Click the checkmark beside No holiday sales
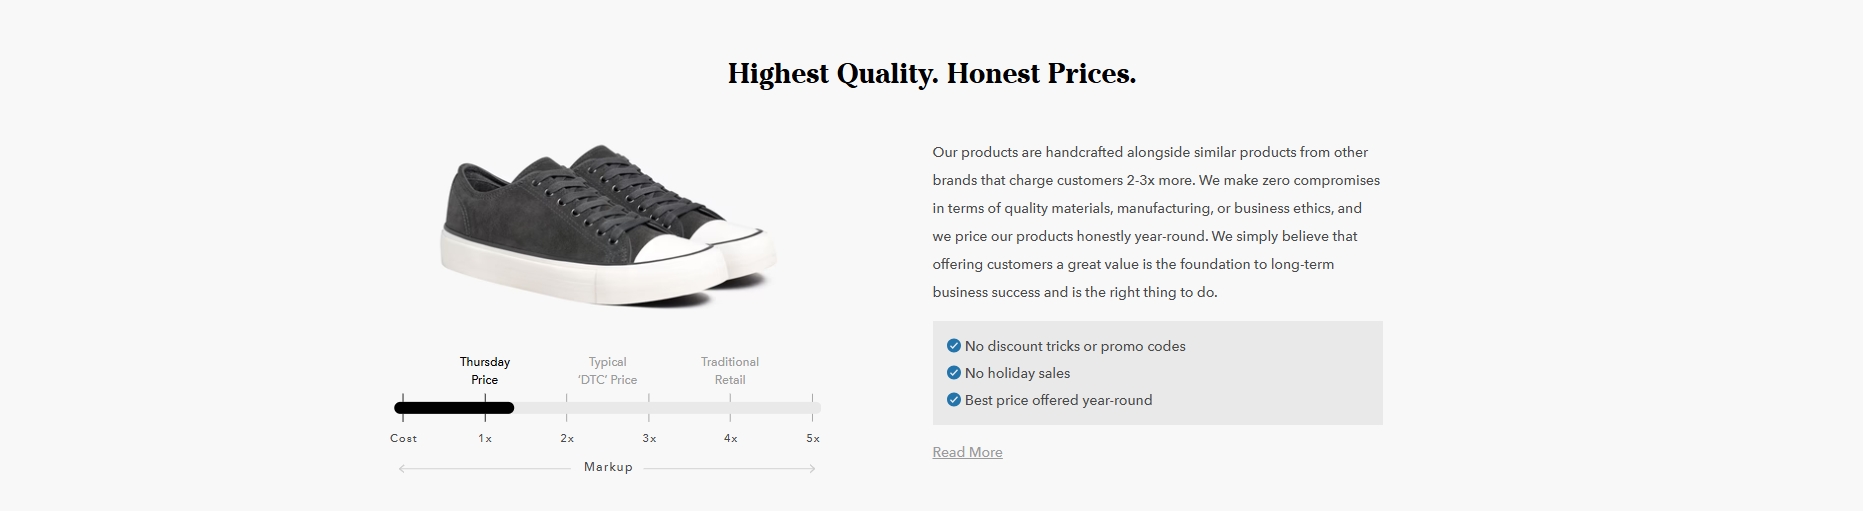The width and height of the screenshot is (1863, 511). [x=953, y=373]
